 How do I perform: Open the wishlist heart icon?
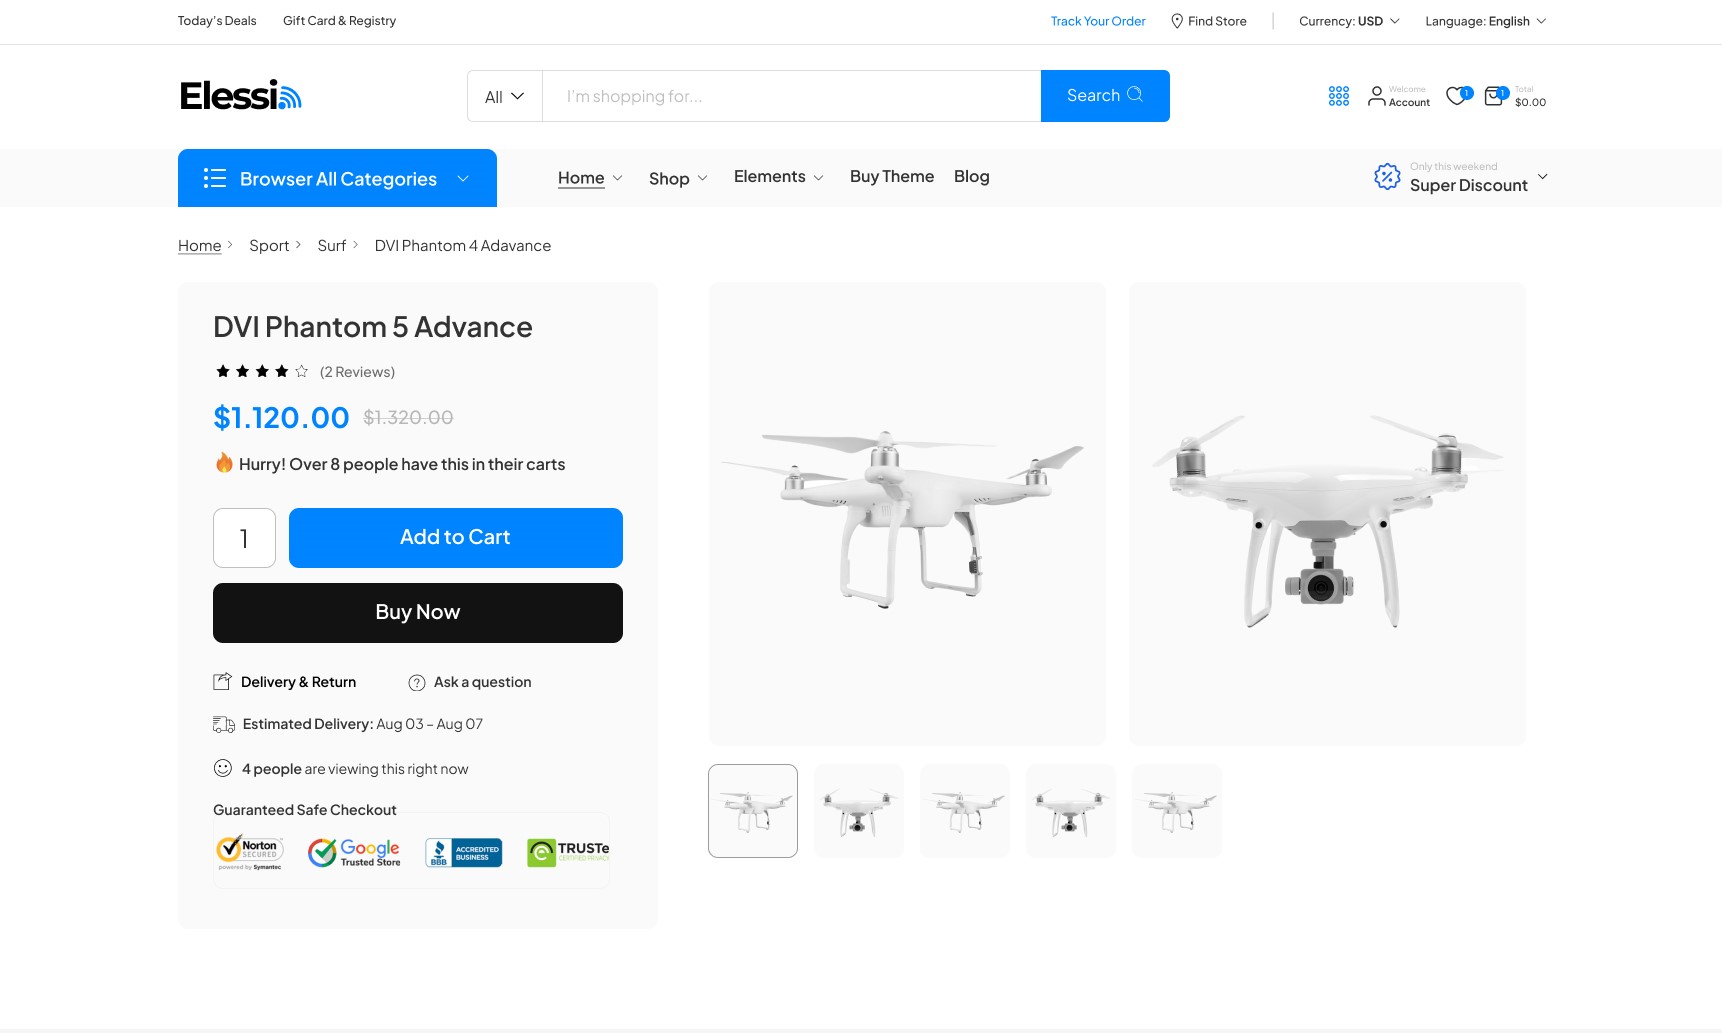[x=1457, y=96]
